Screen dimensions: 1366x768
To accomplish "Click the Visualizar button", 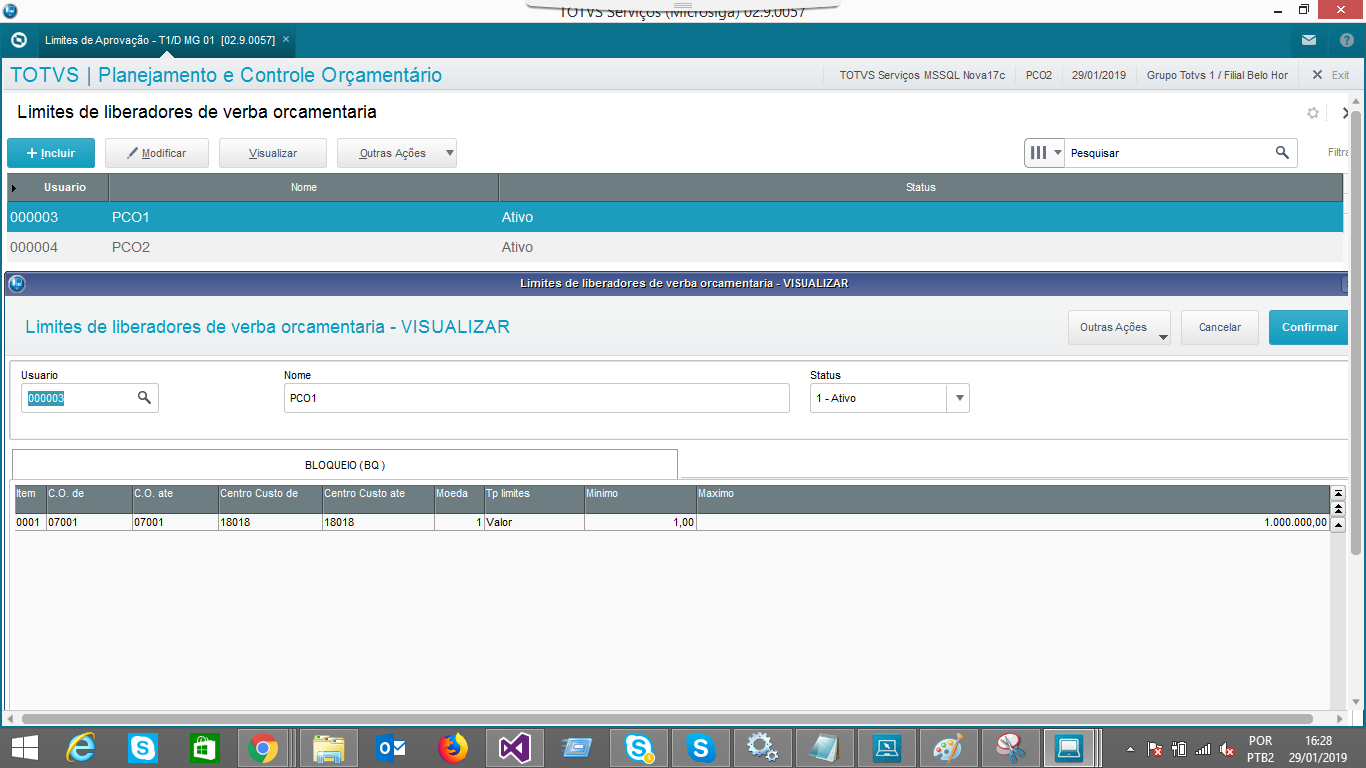I will [273, 153].
